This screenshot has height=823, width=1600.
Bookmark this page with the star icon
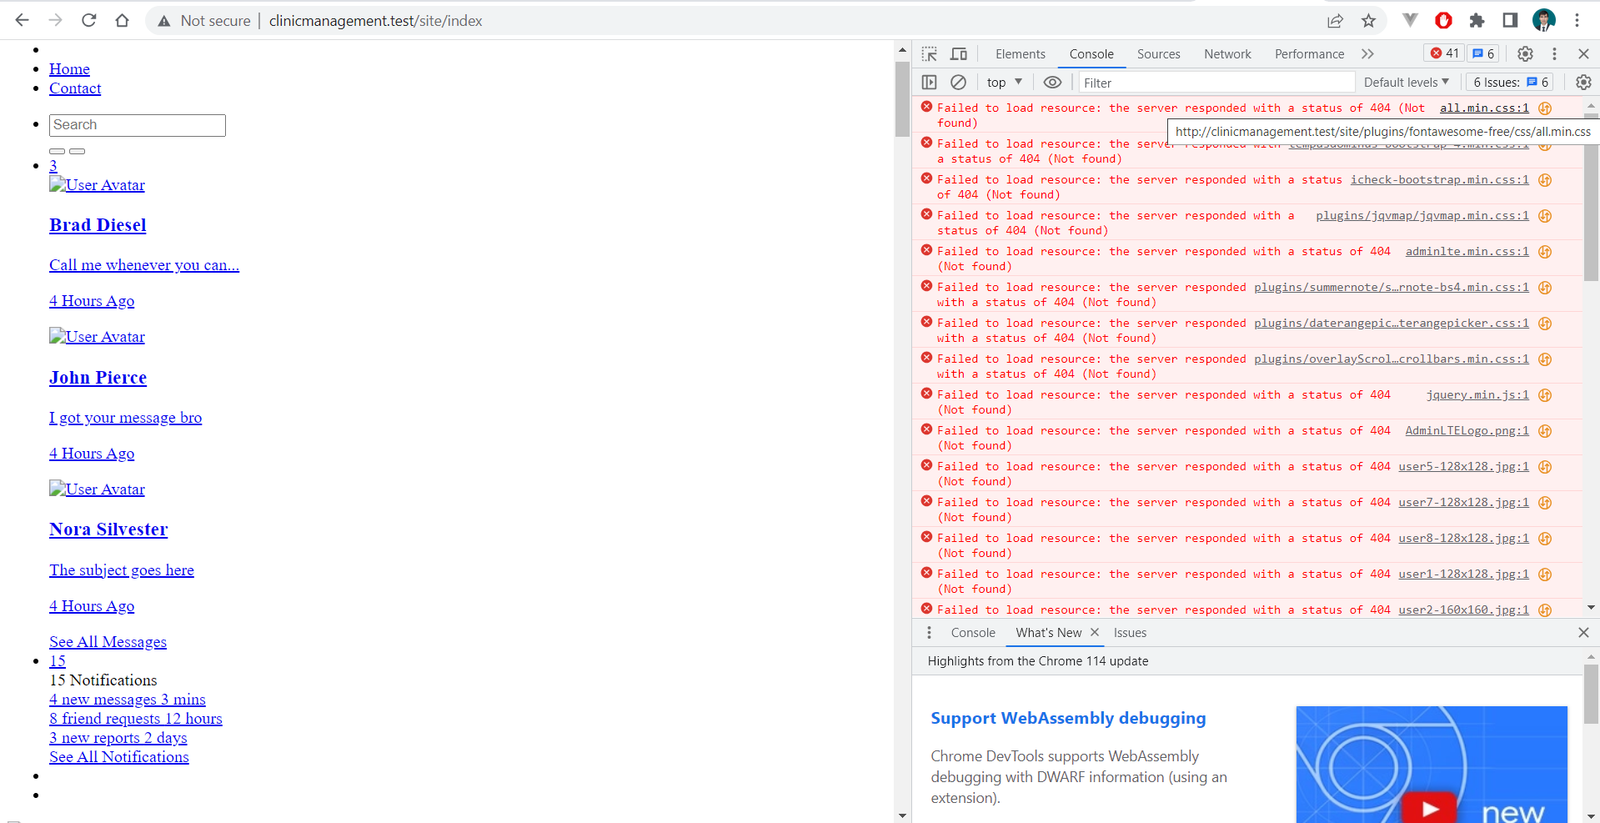tap(1368, 20)
